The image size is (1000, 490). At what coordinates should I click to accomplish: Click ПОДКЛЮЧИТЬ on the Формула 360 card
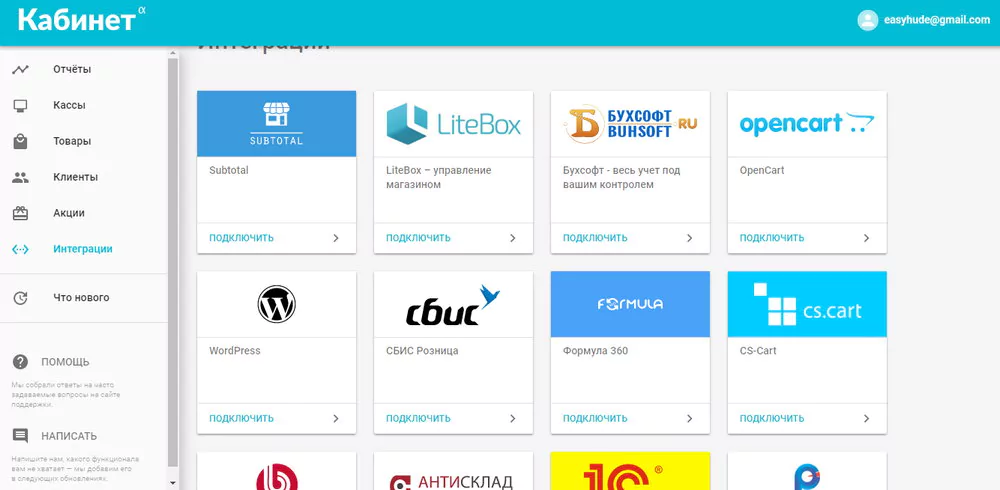[595, 419]
